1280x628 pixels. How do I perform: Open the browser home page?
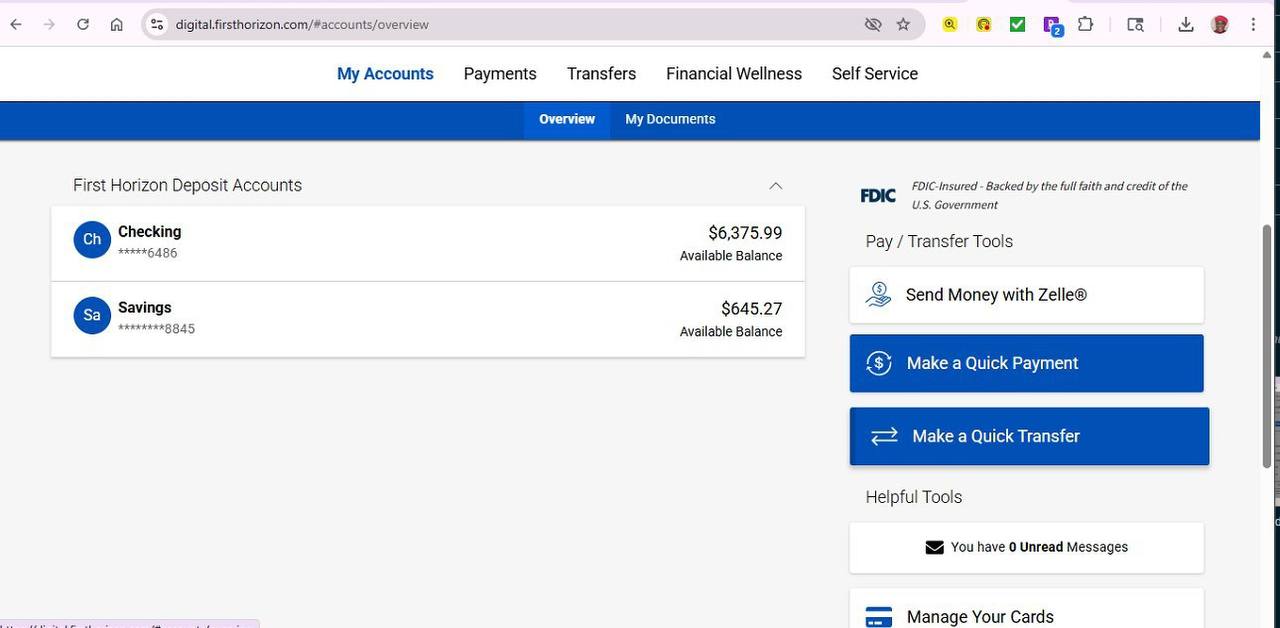[117, 24]
